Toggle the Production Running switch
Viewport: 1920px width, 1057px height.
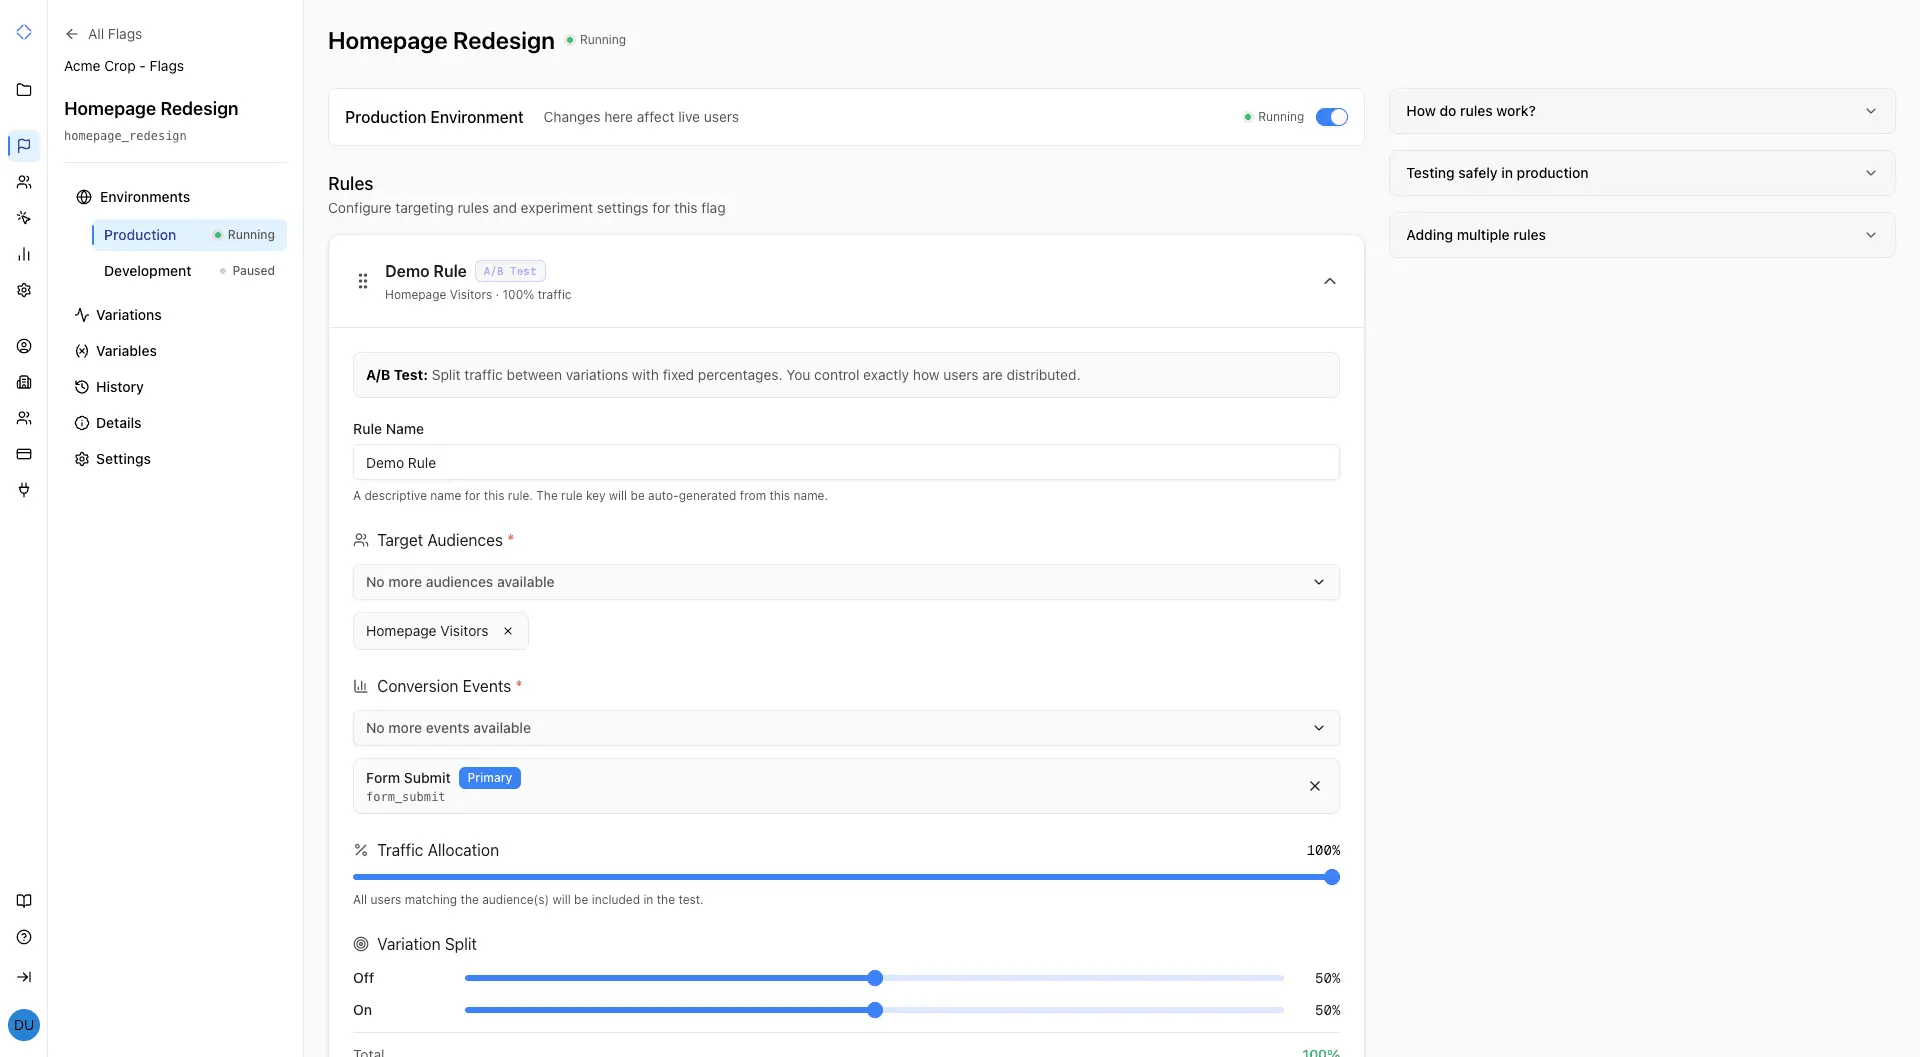click(x=1332, y=117)
